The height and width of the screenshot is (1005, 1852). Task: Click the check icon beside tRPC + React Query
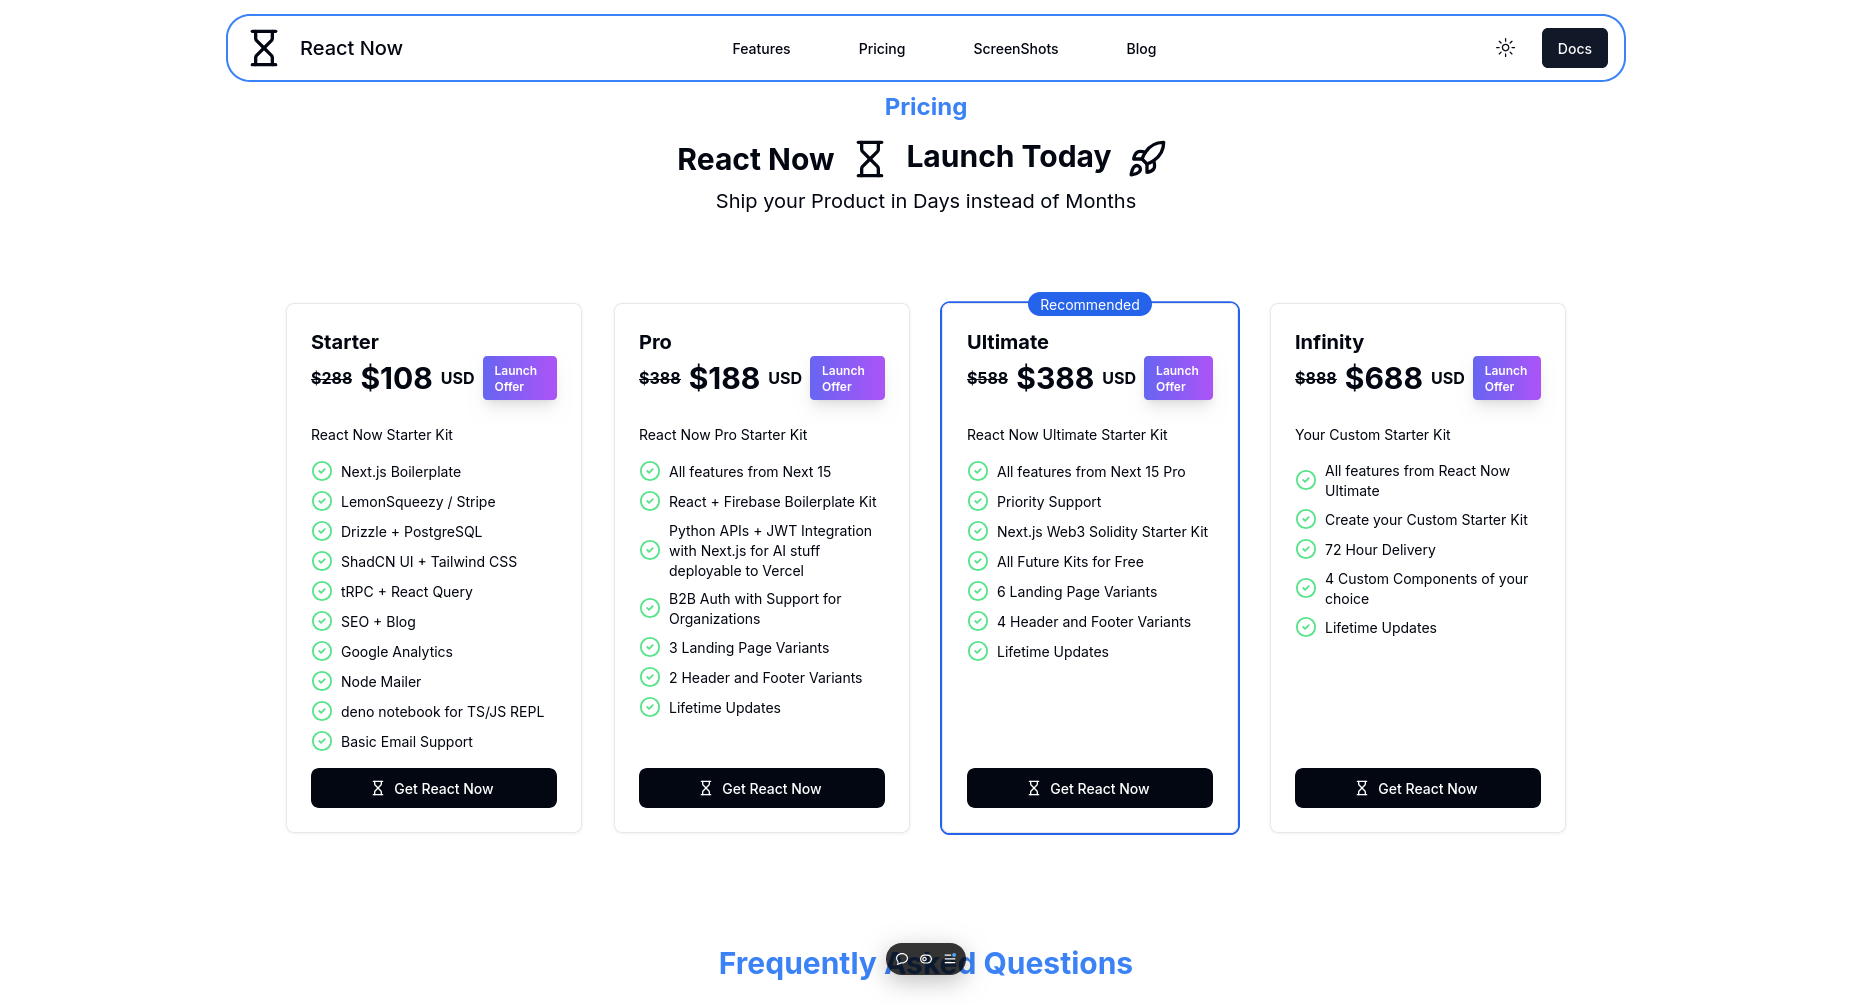coord(322,591)
